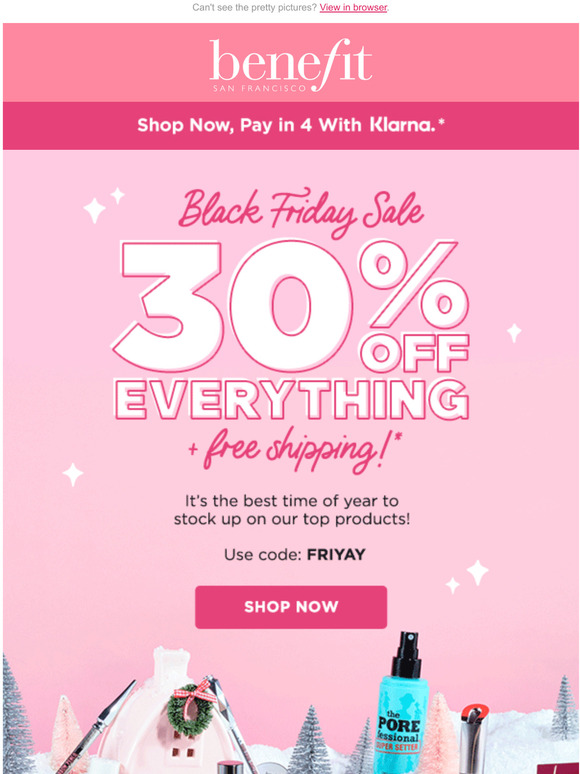Screen dimensions: 580x774
Task: Open the Pay in 4 With Klarna banner
Action: [x=291, y=125]
